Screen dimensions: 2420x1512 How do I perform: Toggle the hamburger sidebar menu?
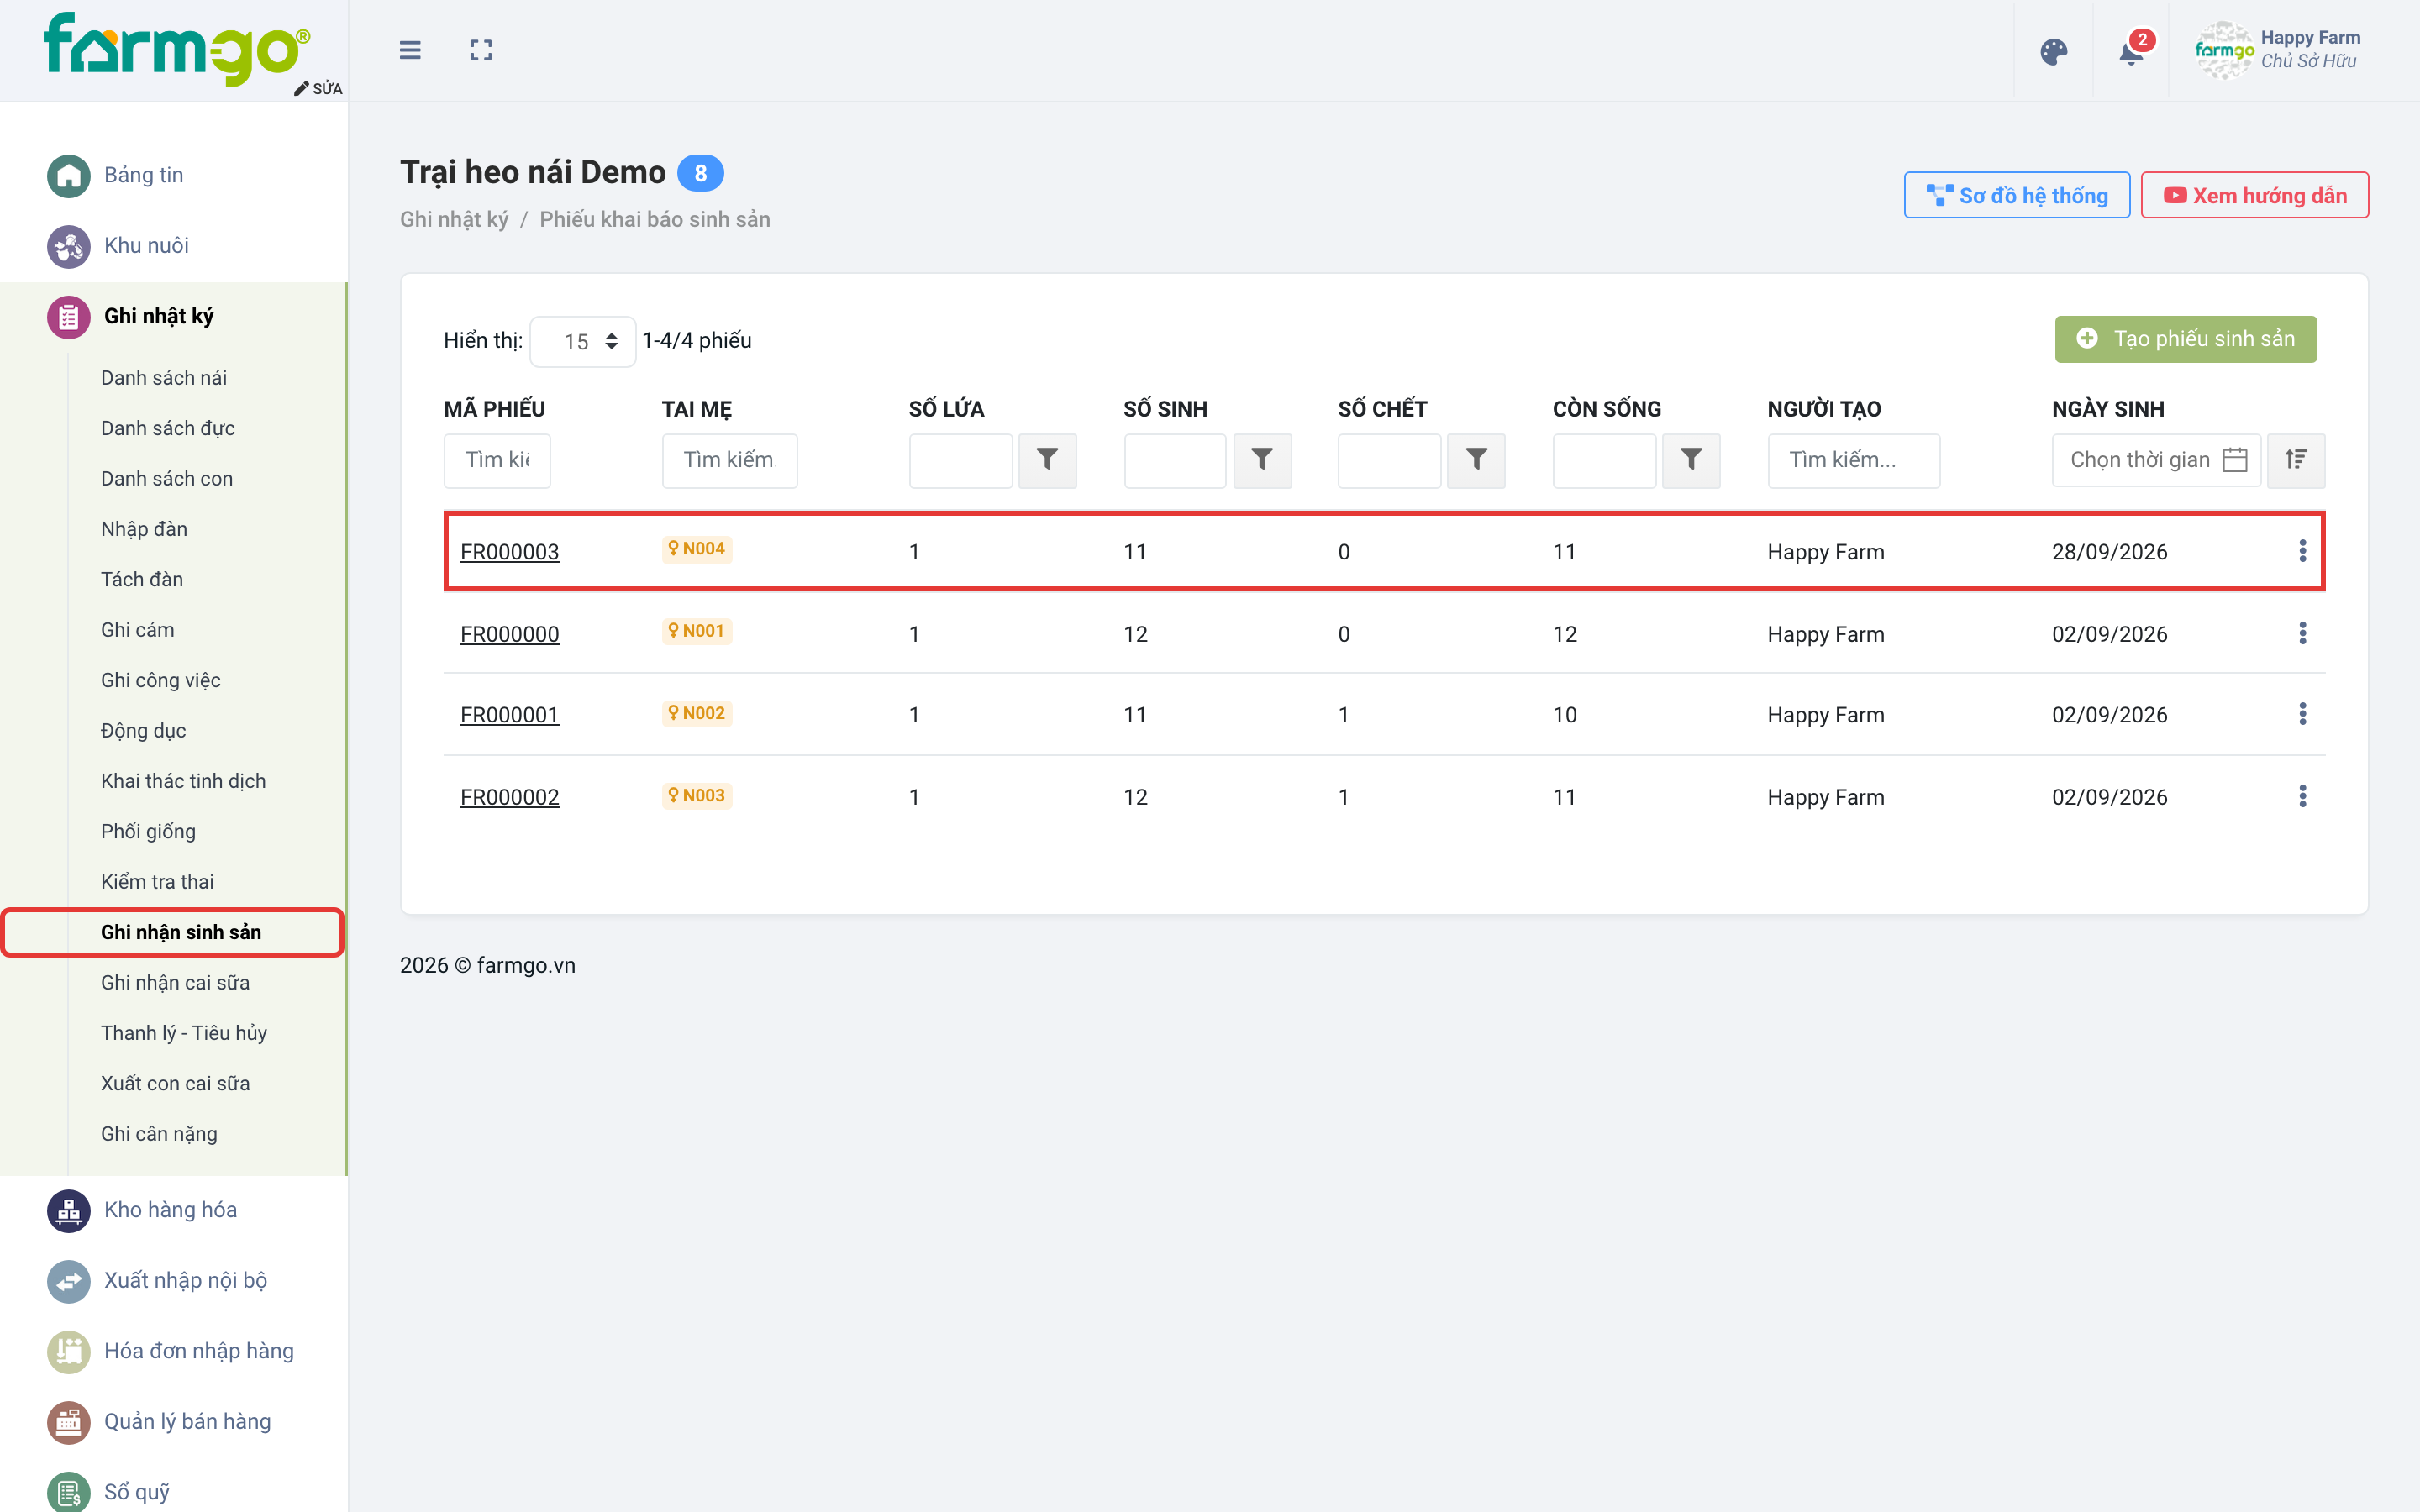[x=410, y=50]
